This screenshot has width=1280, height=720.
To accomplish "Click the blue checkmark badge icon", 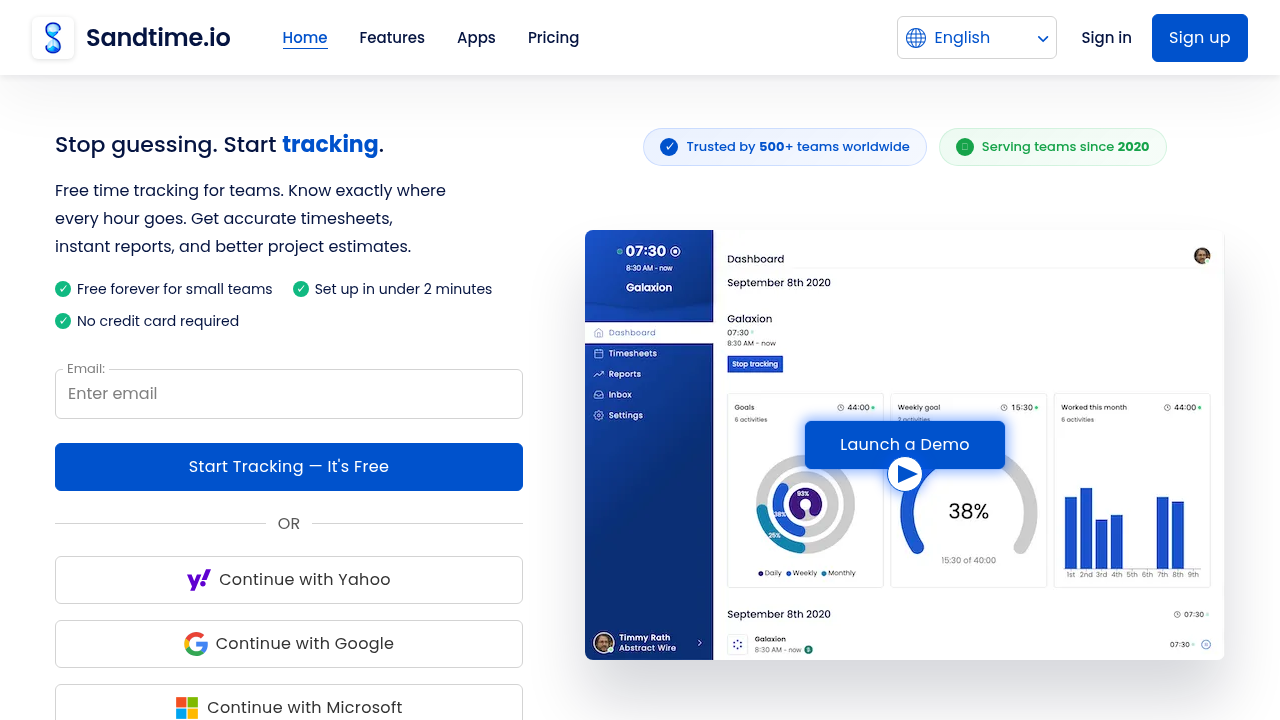I will [x=669, y=147].
